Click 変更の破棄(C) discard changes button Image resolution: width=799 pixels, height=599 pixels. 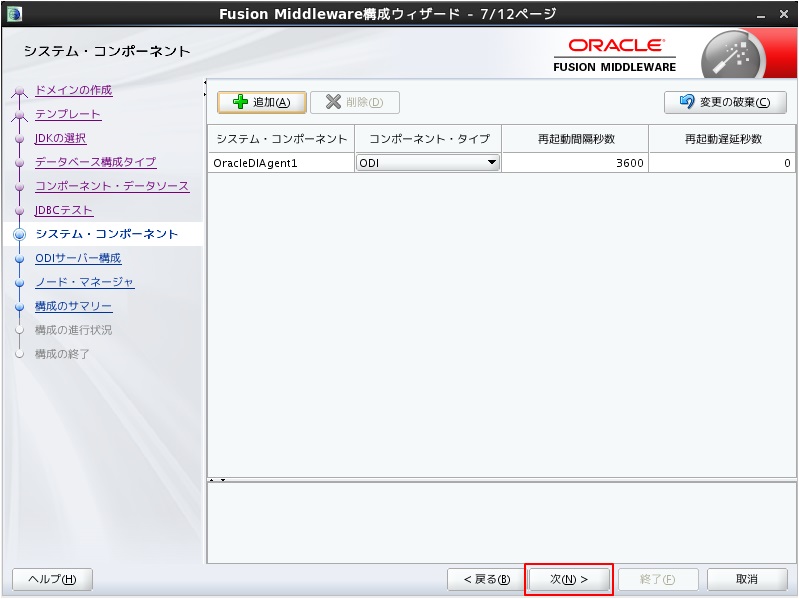pyautogui.click(x=725, y=102)
